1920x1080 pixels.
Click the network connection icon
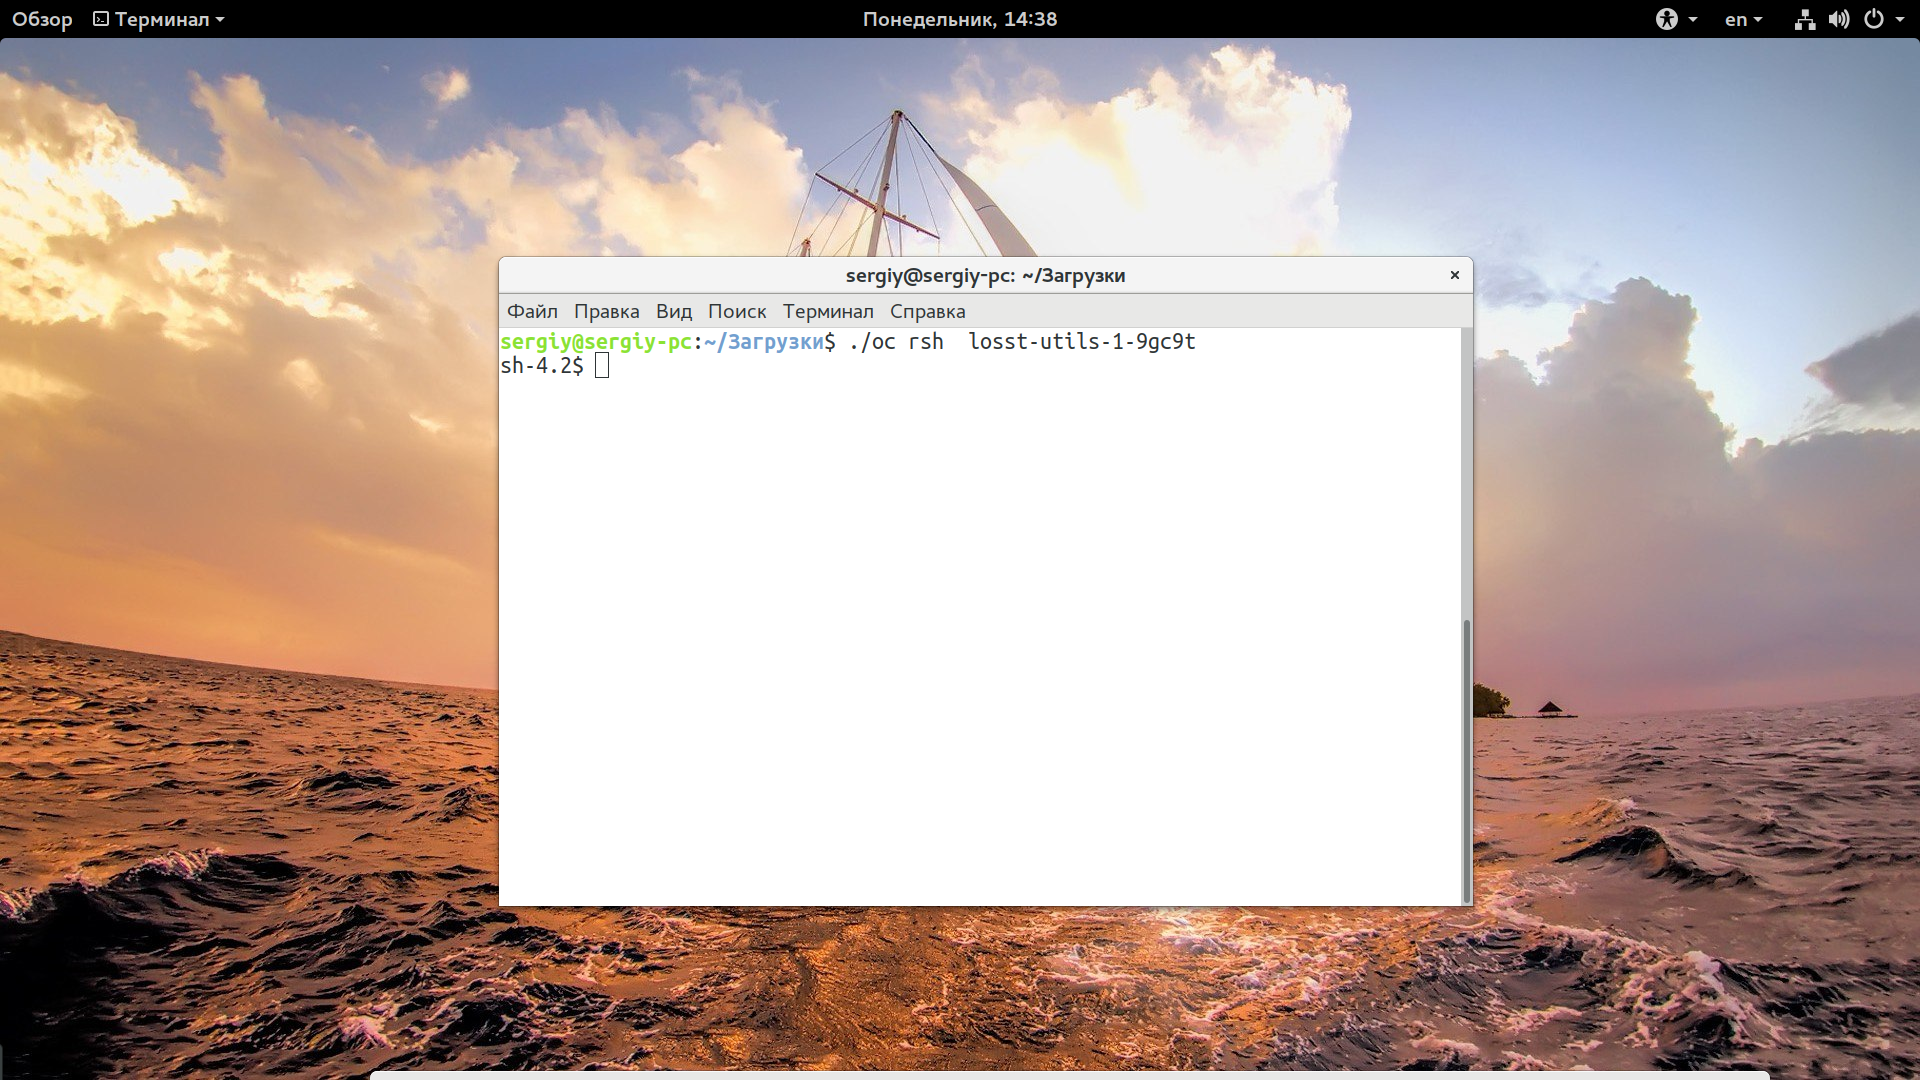coord(1804,19)
